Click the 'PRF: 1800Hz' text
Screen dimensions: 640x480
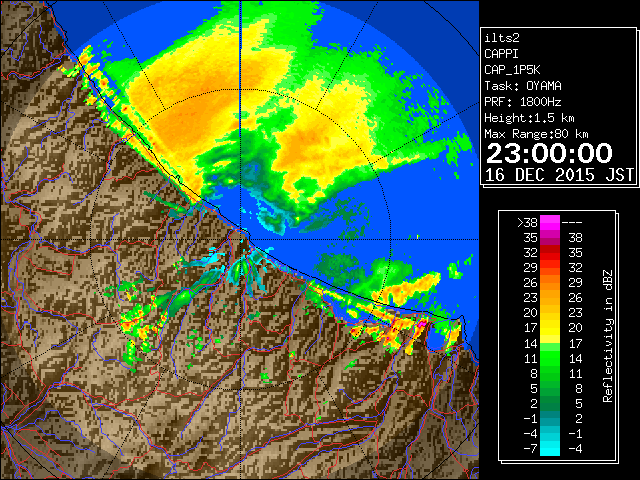523,102
